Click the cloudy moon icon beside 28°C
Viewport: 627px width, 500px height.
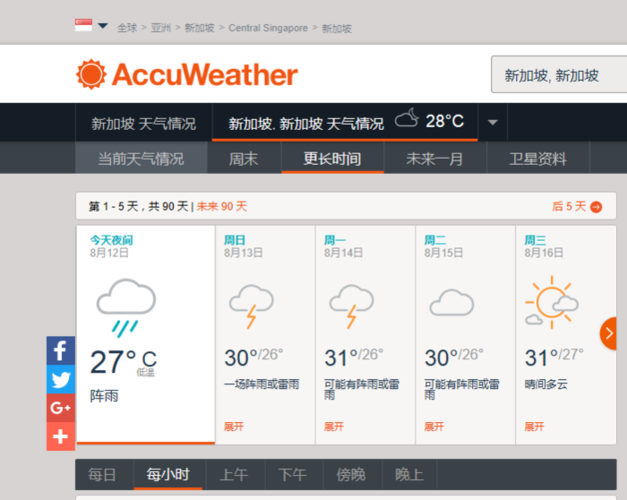(407, 118)
